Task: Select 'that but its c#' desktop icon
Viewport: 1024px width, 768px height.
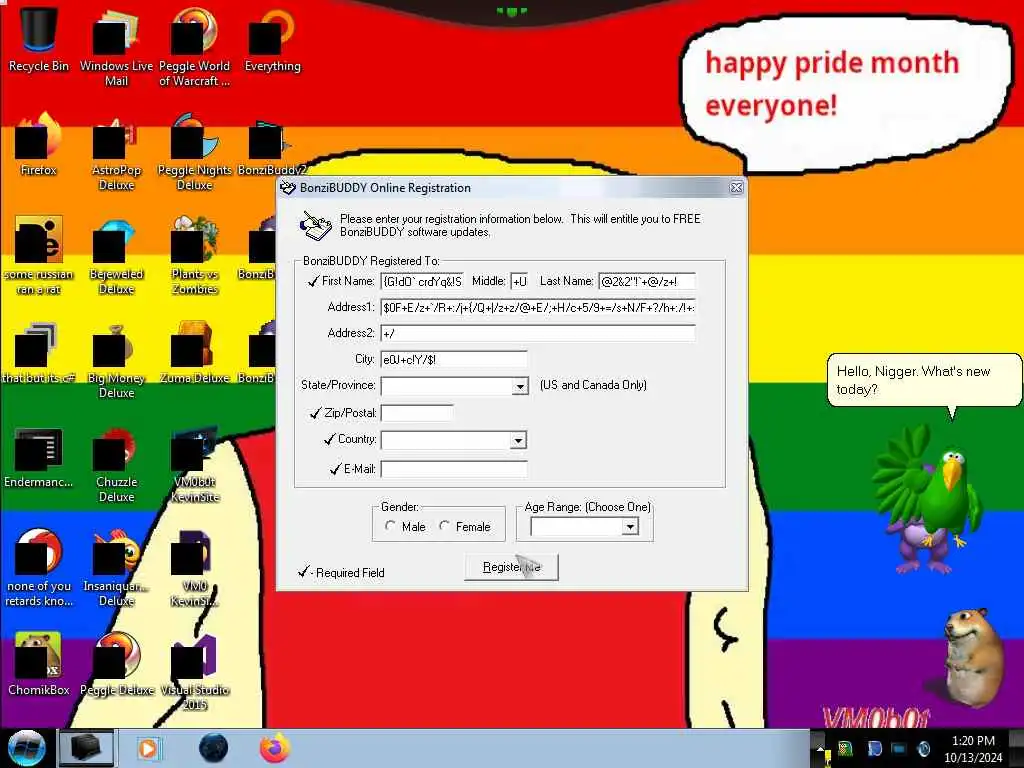Action: (x=39, y=353)
